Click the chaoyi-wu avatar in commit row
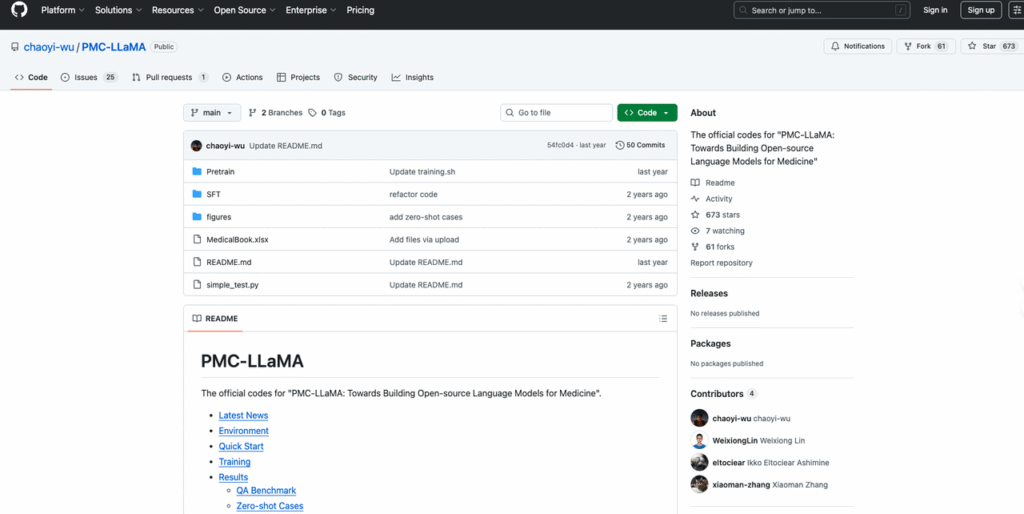Image resolution: width=1024 pixels, height=514 pixels. 196,145
